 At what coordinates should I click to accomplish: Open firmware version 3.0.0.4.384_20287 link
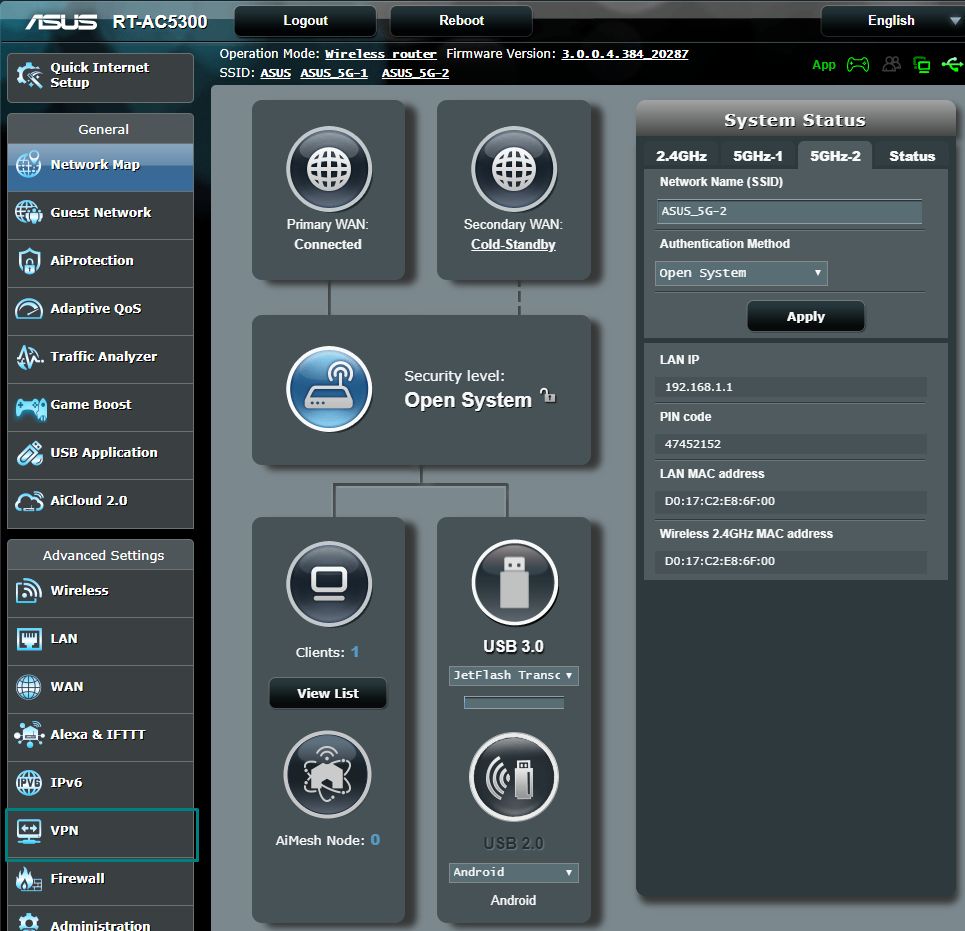pyautogui.click(x=625, y=54)
